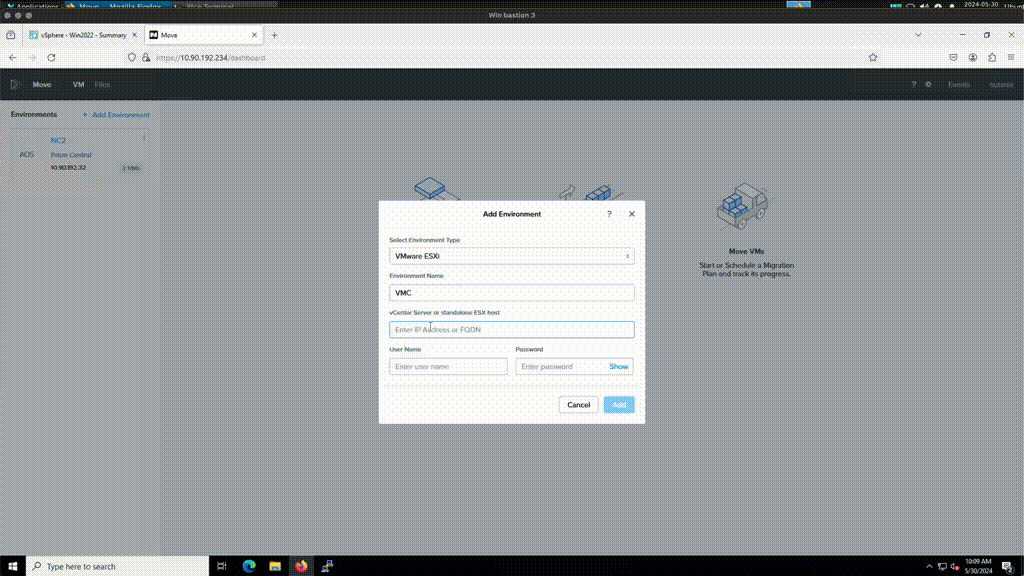This screenshot has height=576, width=1024.
Task: Open the nutanix user menu
Action: [x=1001, y=85]
